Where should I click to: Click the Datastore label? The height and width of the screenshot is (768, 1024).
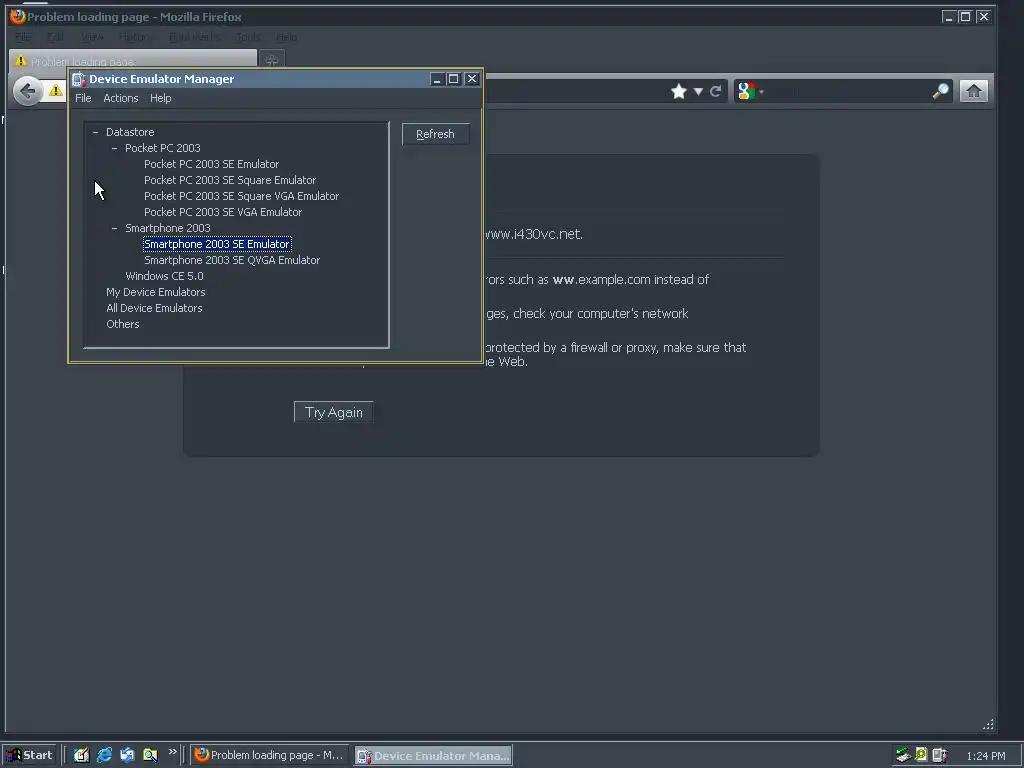(x=130, y=132)
